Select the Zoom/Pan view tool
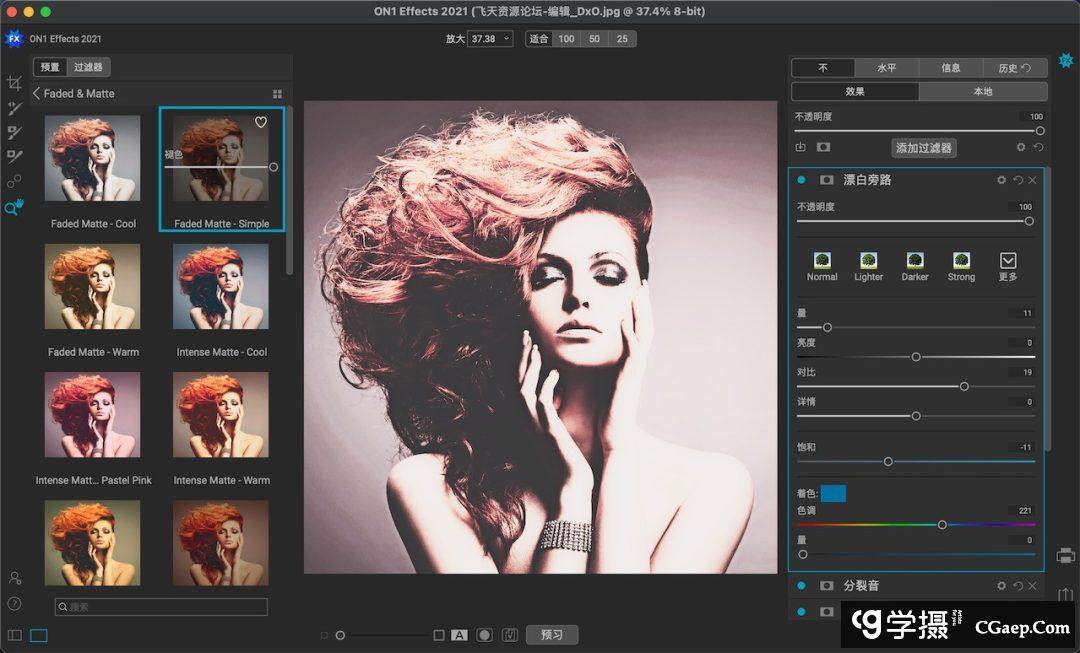The height and width of the screenshot is (653, 1080). click(14, 207)
